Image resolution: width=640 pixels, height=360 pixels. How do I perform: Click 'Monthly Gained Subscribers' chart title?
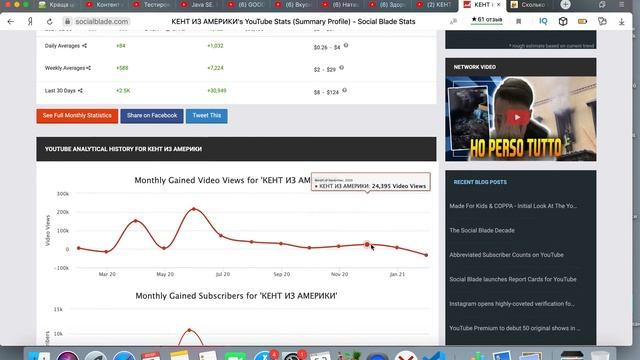[236, 296]
